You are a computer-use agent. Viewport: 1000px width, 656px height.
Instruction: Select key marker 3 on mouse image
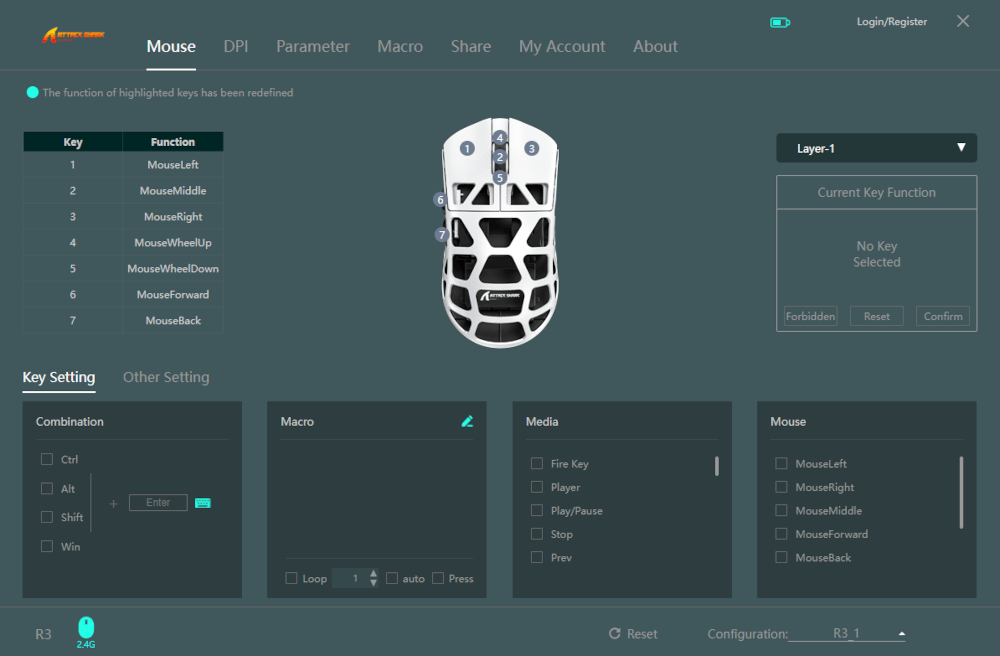(x=532, y=148)
